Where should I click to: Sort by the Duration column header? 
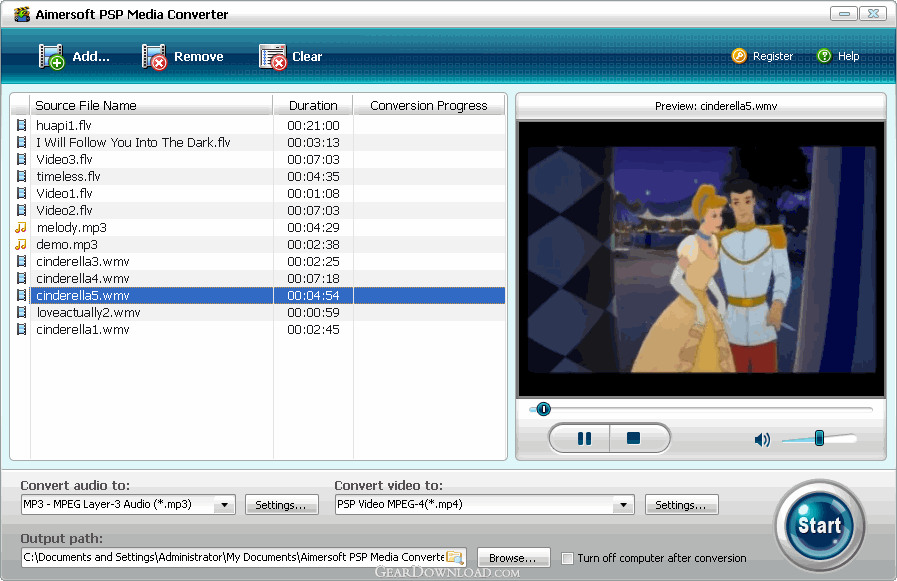click(x=313, y=106)
